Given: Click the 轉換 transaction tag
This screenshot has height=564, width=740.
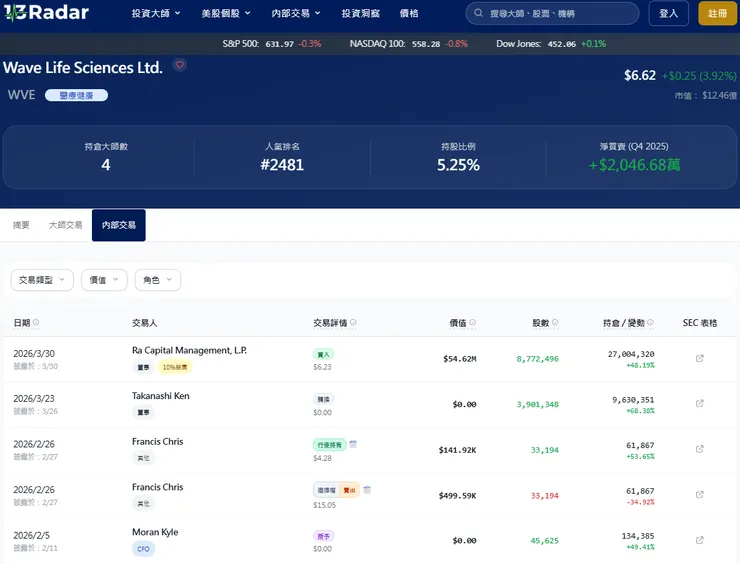Looking at the screenshot, I should pyautogui.click(x=323, y=400).
